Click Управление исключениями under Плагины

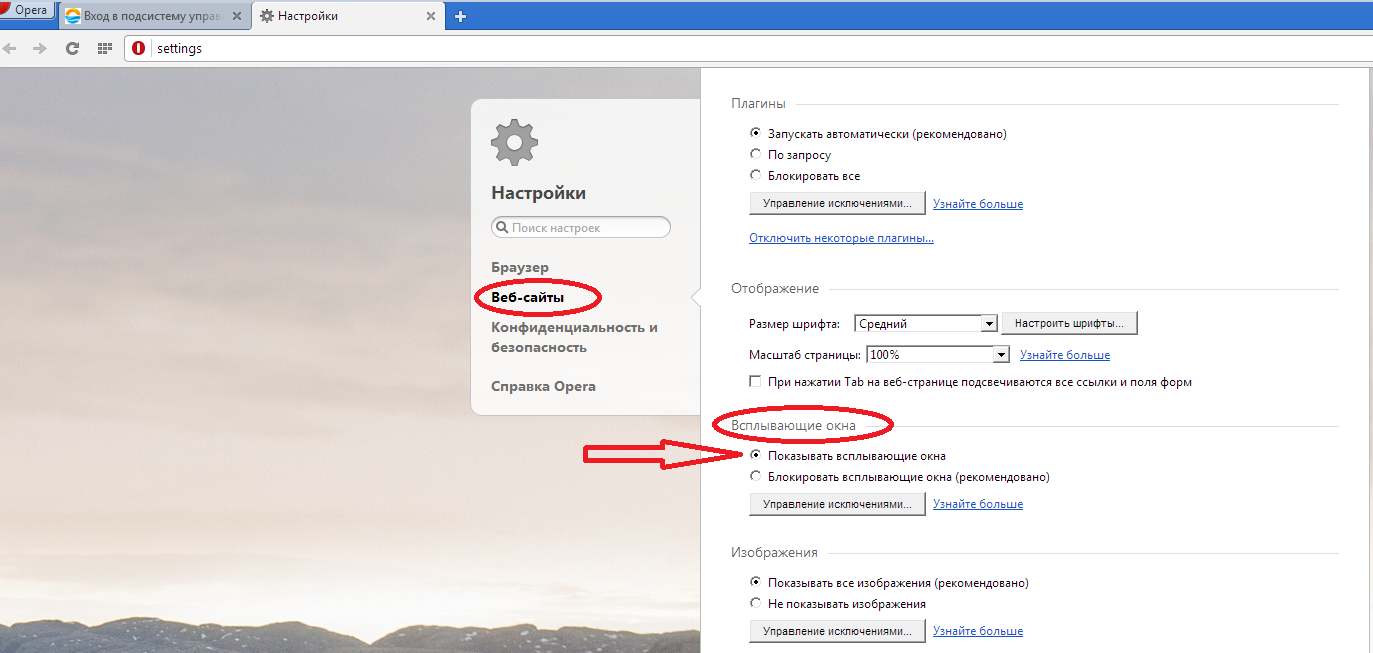(837, 204)
